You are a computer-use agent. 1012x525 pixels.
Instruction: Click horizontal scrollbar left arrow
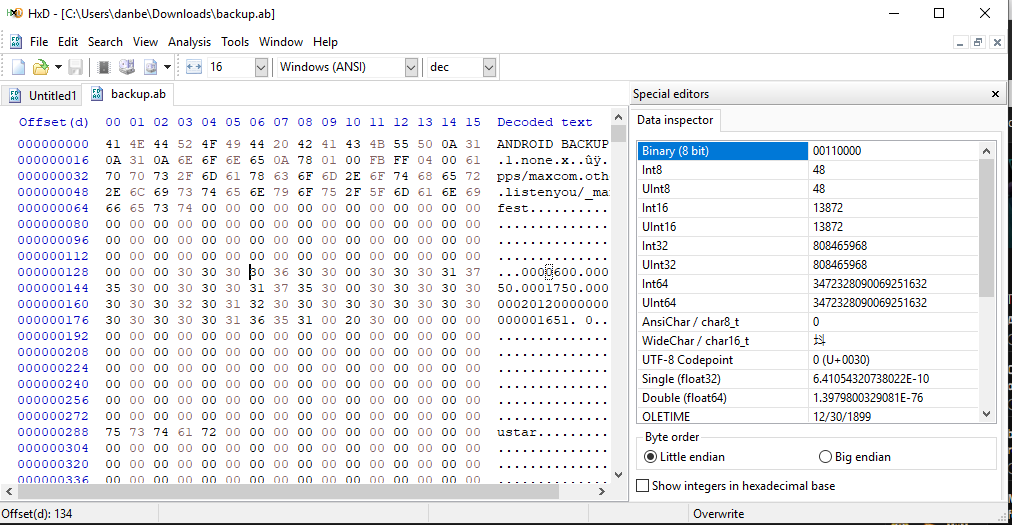[x=9, y=491]
